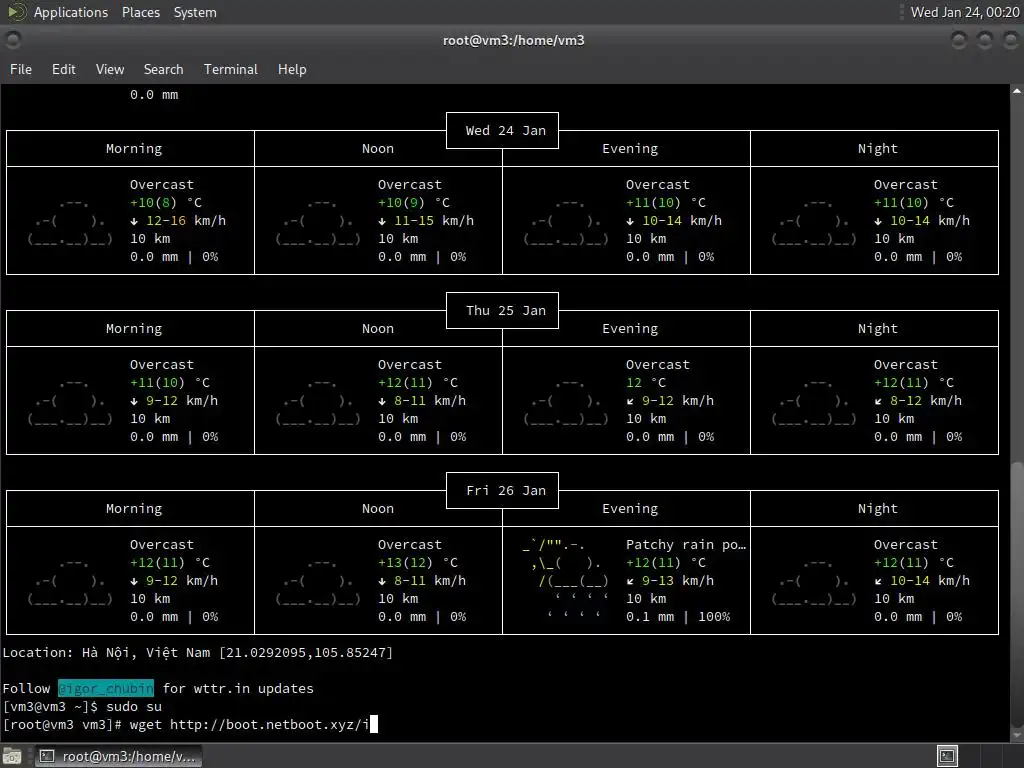Select the root@vm3:/home/v... taskbar button
Image resolution: width=1024 pixels, height=768 pixels.
[x=118, y=756]
